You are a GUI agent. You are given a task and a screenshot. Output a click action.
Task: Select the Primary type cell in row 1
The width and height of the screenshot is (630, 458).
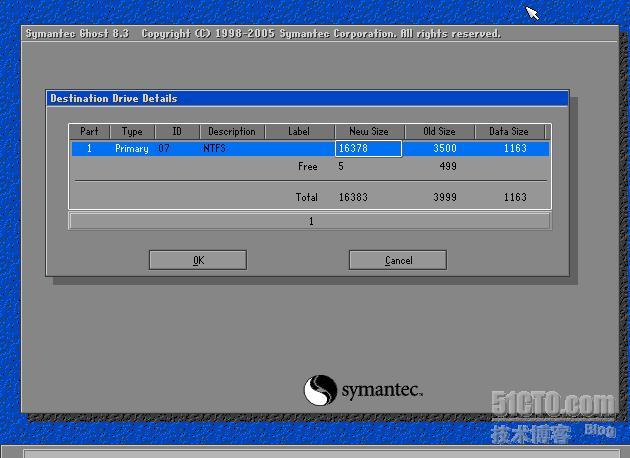click(x=132, y=149)
